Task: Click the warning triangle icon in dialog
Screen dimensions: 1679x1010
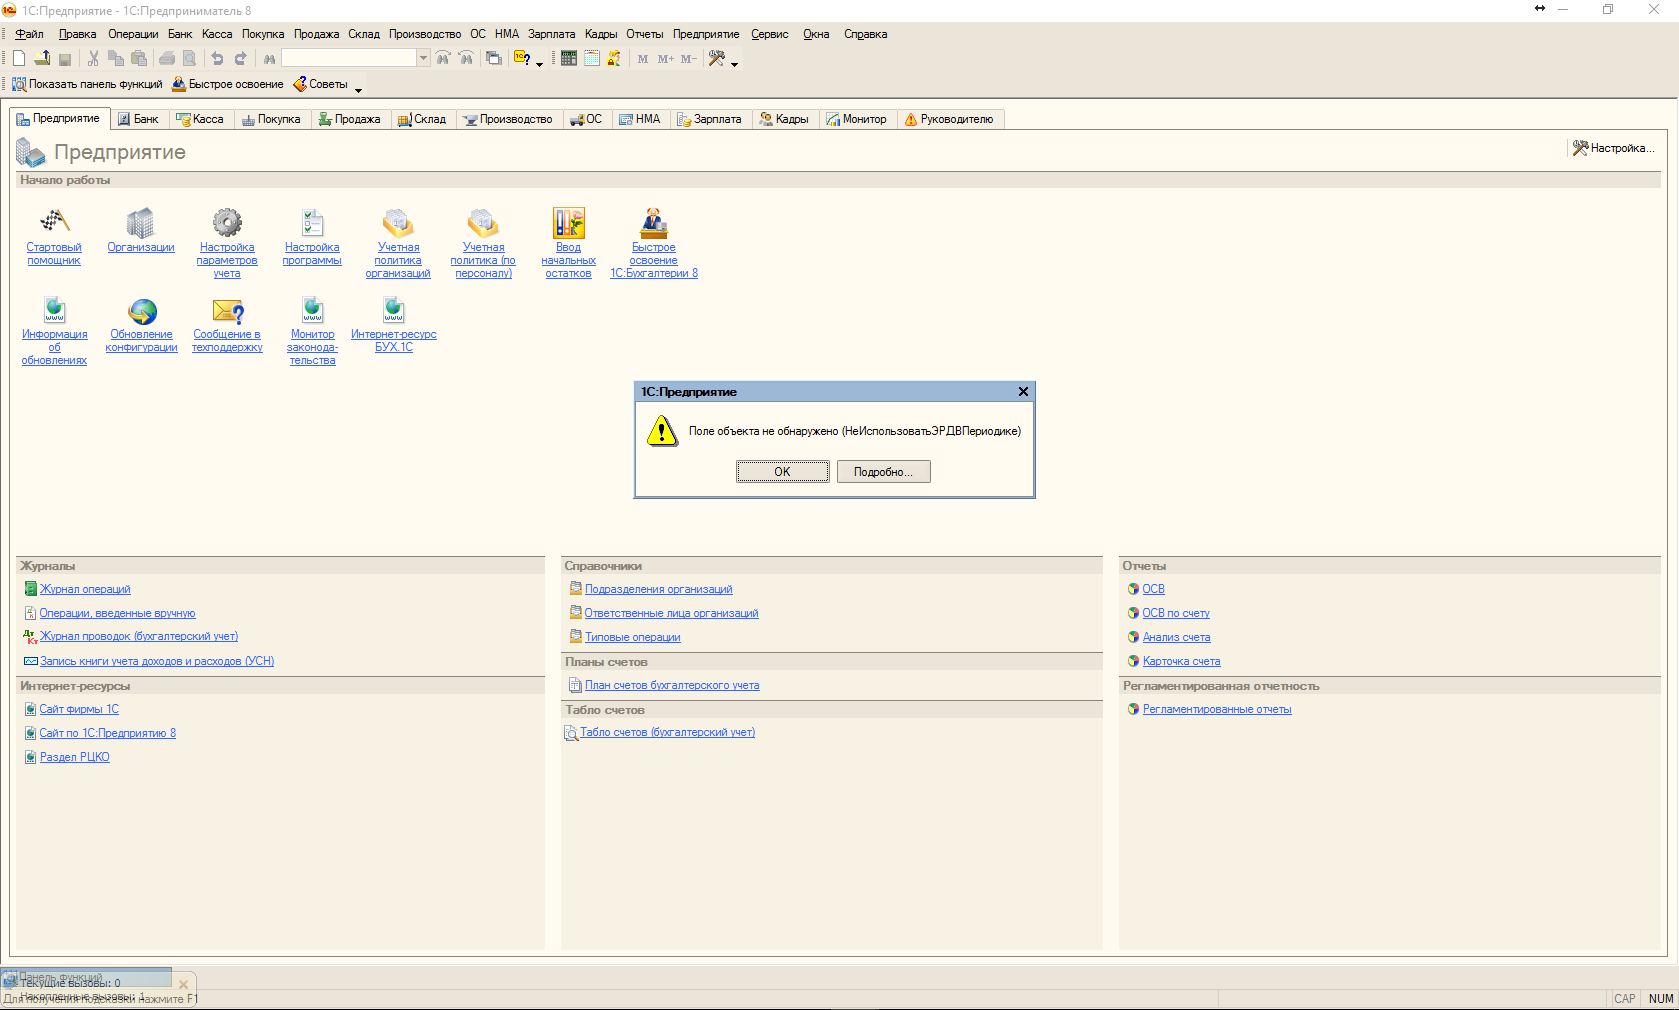Action: 662,432
